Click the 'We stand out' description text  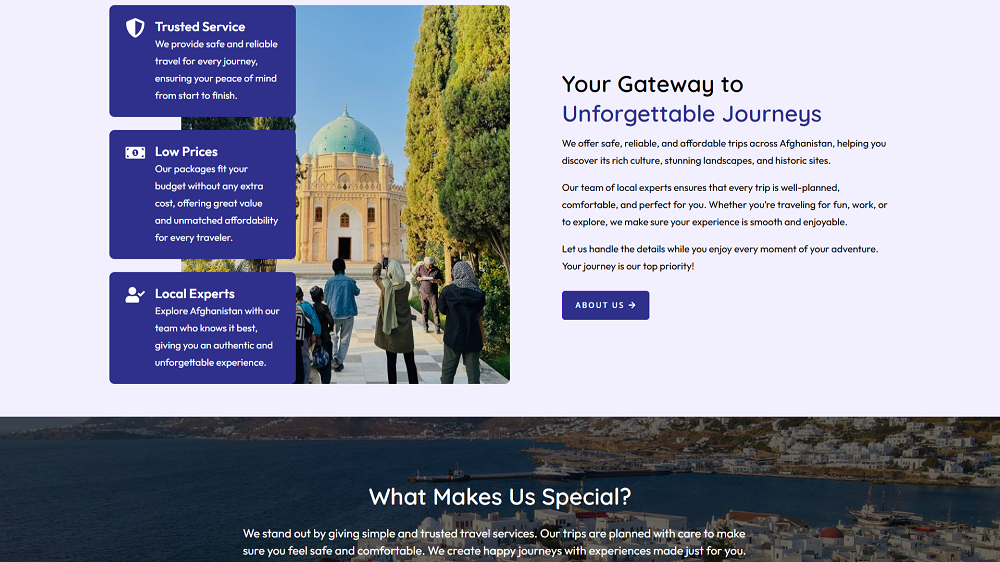pyautogui.click(x=494, y=542)
